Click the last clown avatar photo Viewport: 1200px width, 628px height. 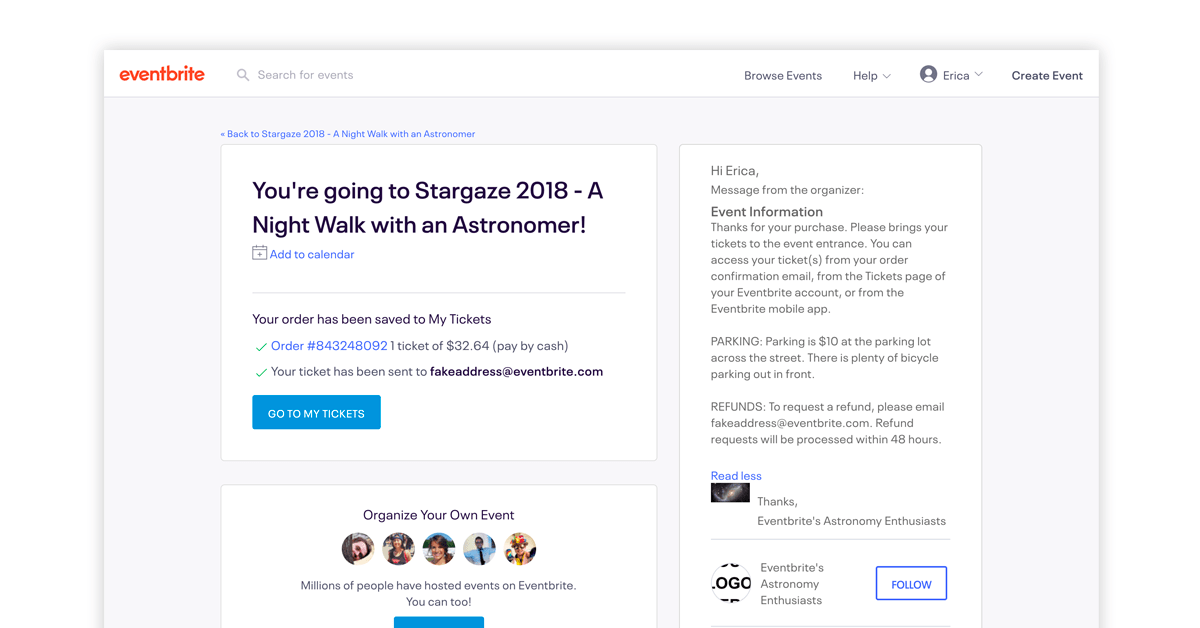tap(520, 549)
